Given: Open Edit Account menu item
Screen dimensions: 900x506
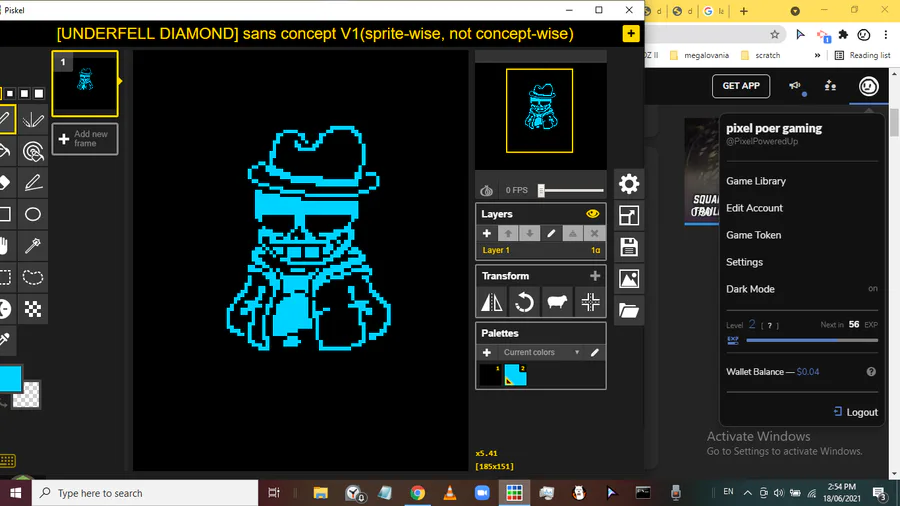Looking at the screenshot, I should (x=754, y=208).
